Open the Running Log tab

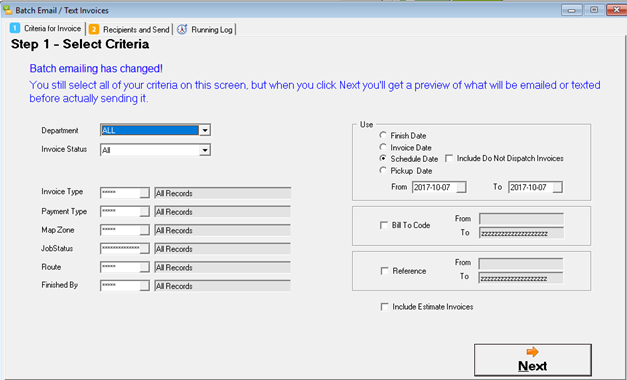tap(205, 29)
